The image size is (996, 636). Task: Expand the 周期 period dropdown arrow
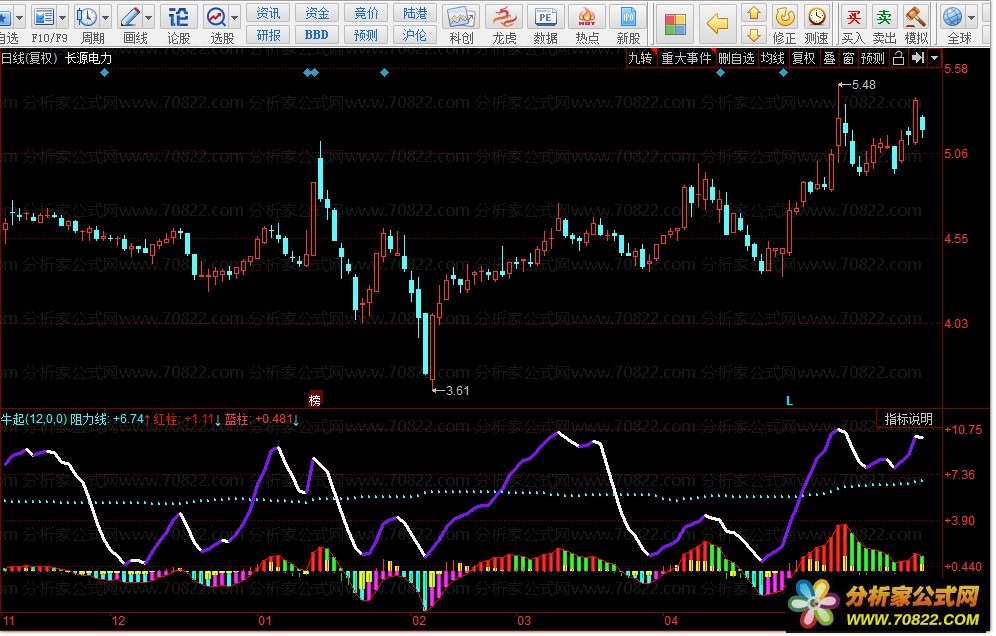click(105, 18)
